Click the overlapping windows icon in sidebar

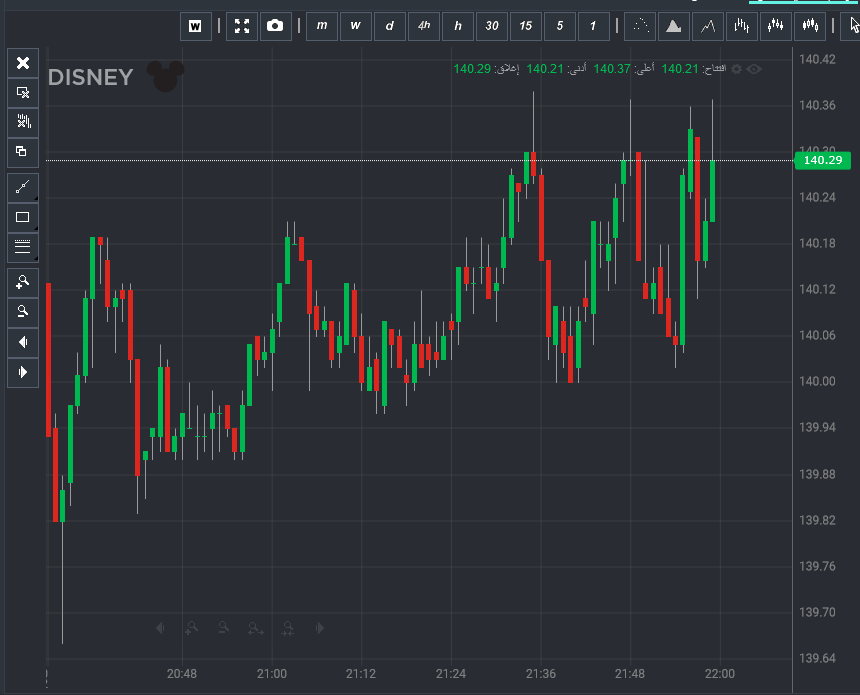click(x=23, y=152)
